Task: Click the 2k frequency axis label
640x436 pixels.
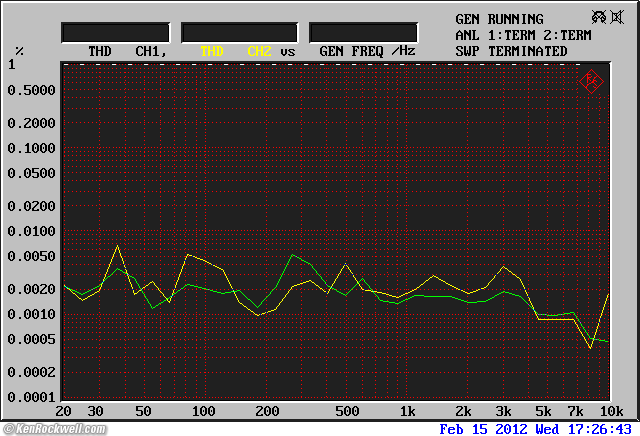Action: [463, 411]
